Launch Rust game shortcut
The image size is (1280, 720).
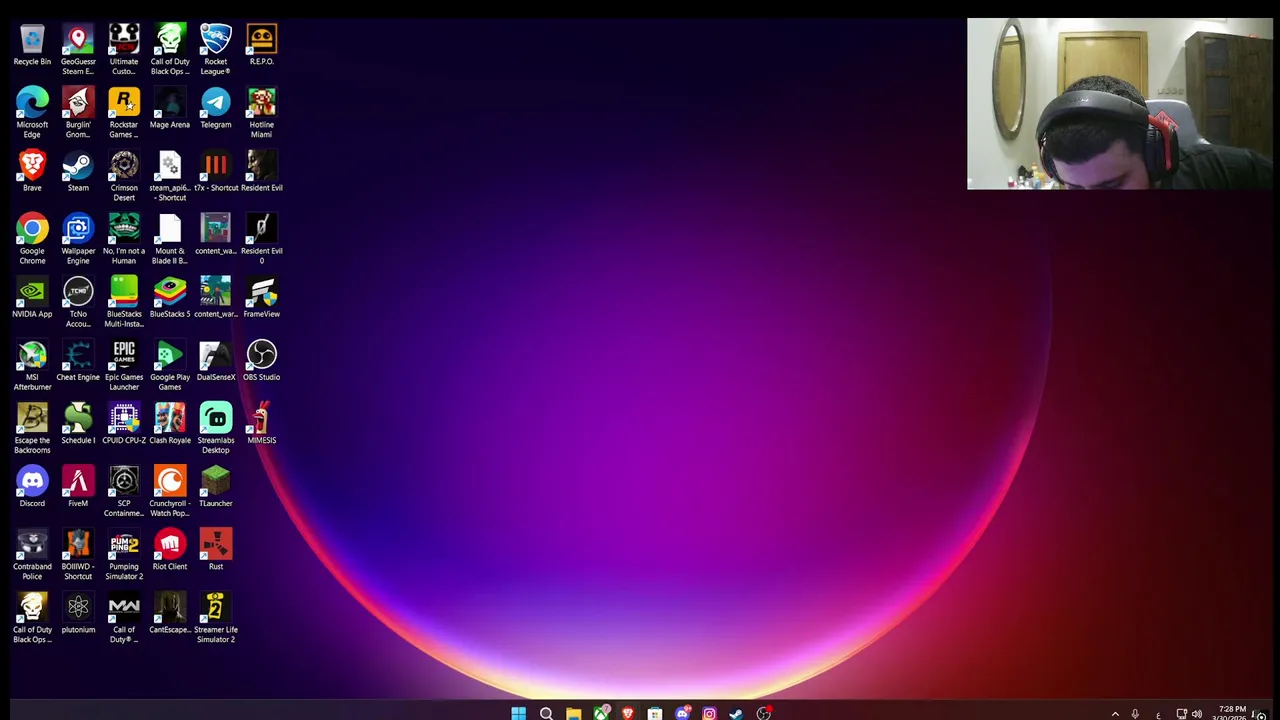coord(216,550)
